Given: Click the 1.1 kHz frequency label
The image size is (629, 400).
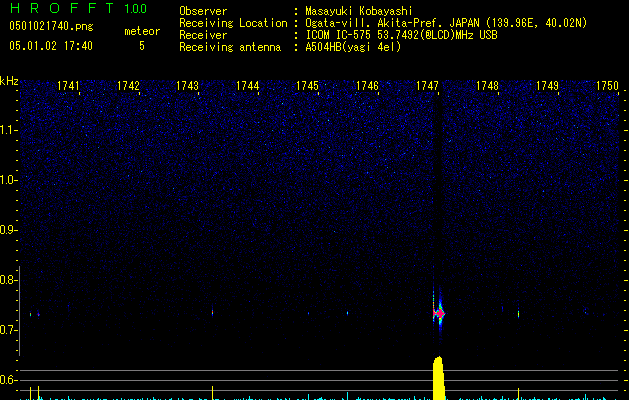Looking at the screenshot, I should [8, 130].
